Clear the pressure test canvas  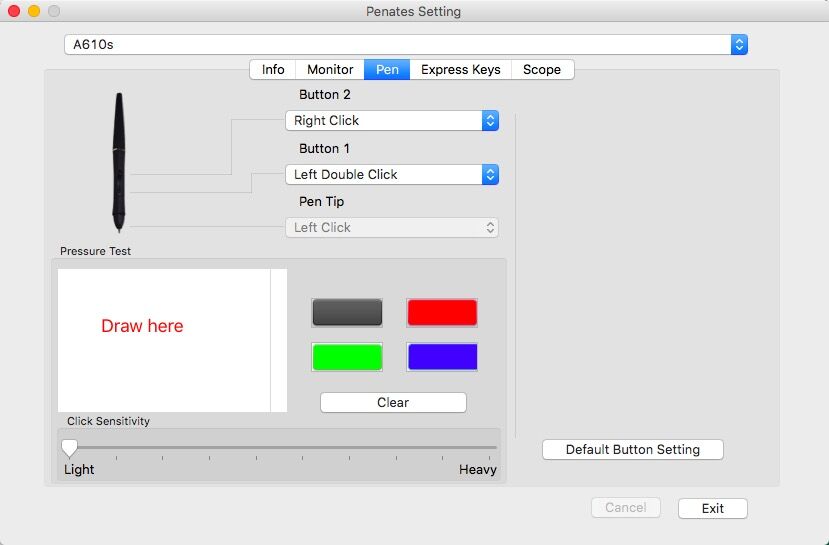click(393, 402)
